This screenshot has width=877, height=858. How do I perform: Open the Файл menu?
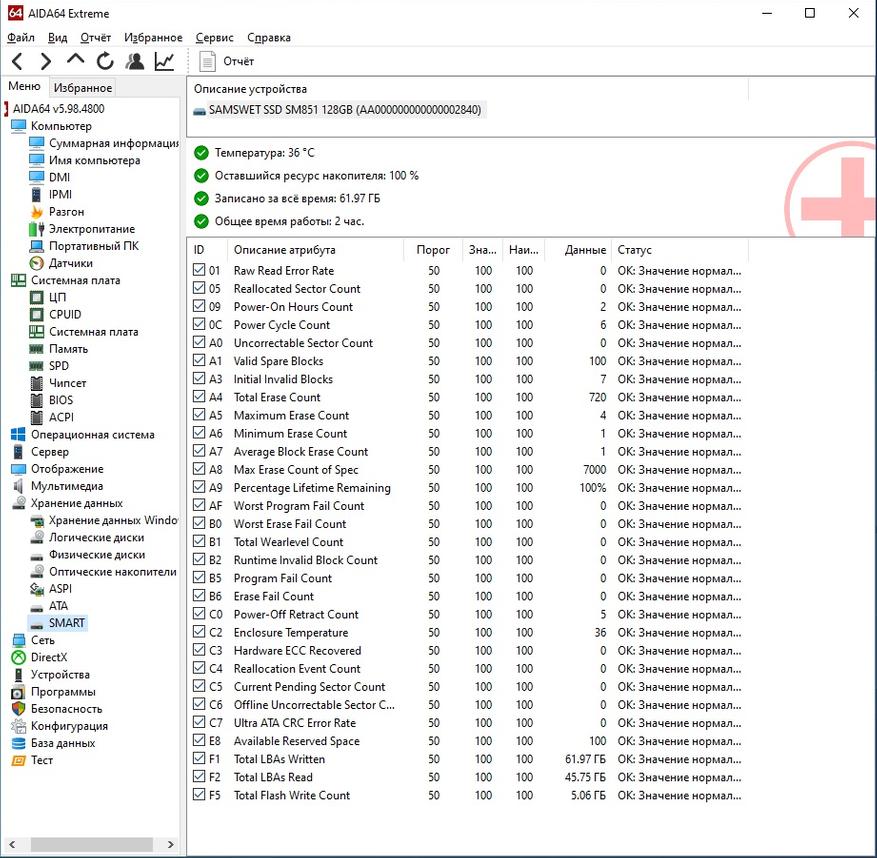tap(21, 37)
